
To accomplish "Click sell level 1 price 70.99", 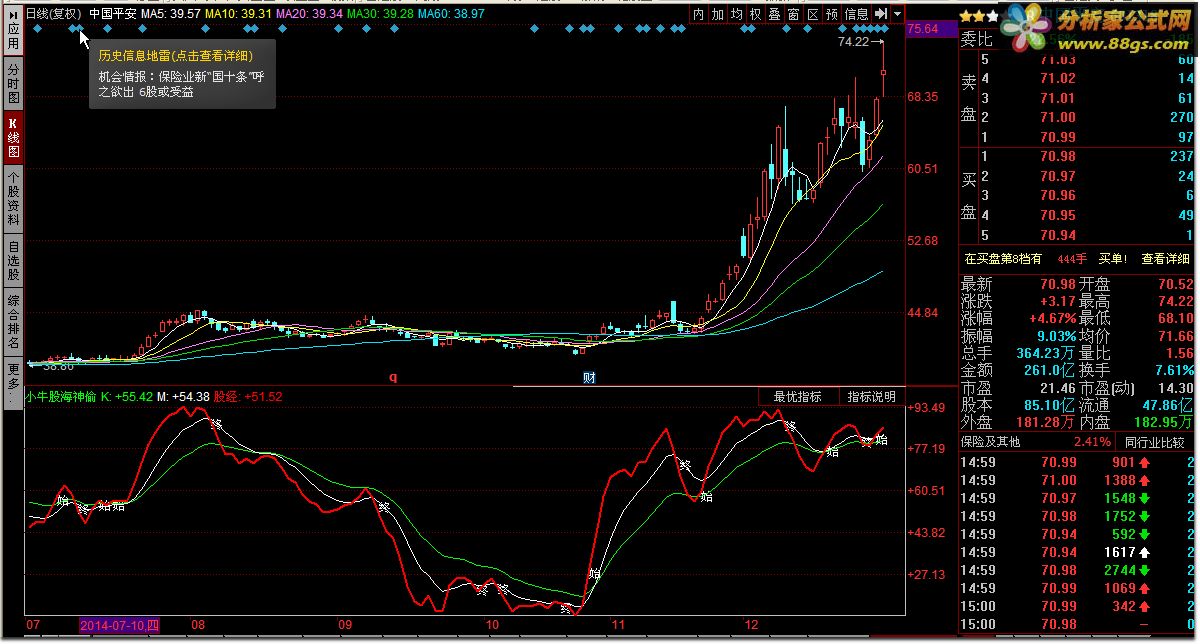I will pos(1058,137).
